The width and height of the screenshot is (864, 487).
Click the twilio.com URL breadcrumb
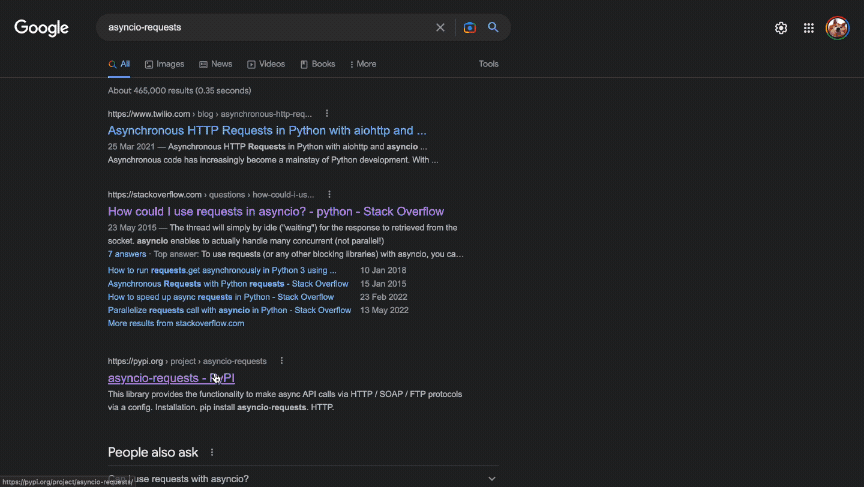pos(209,114)
